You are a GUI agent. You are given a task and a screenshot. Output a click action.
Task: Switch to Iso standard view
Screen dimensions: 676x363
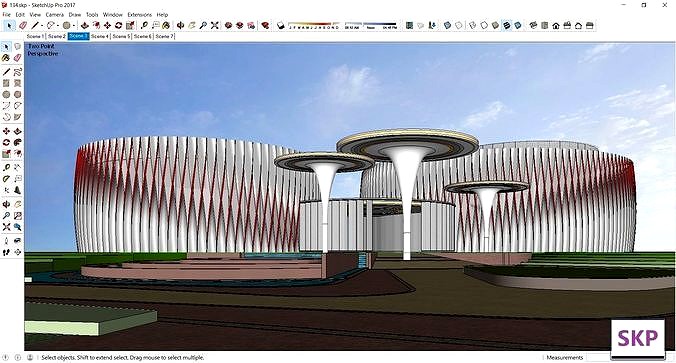[x=533, y=25]
